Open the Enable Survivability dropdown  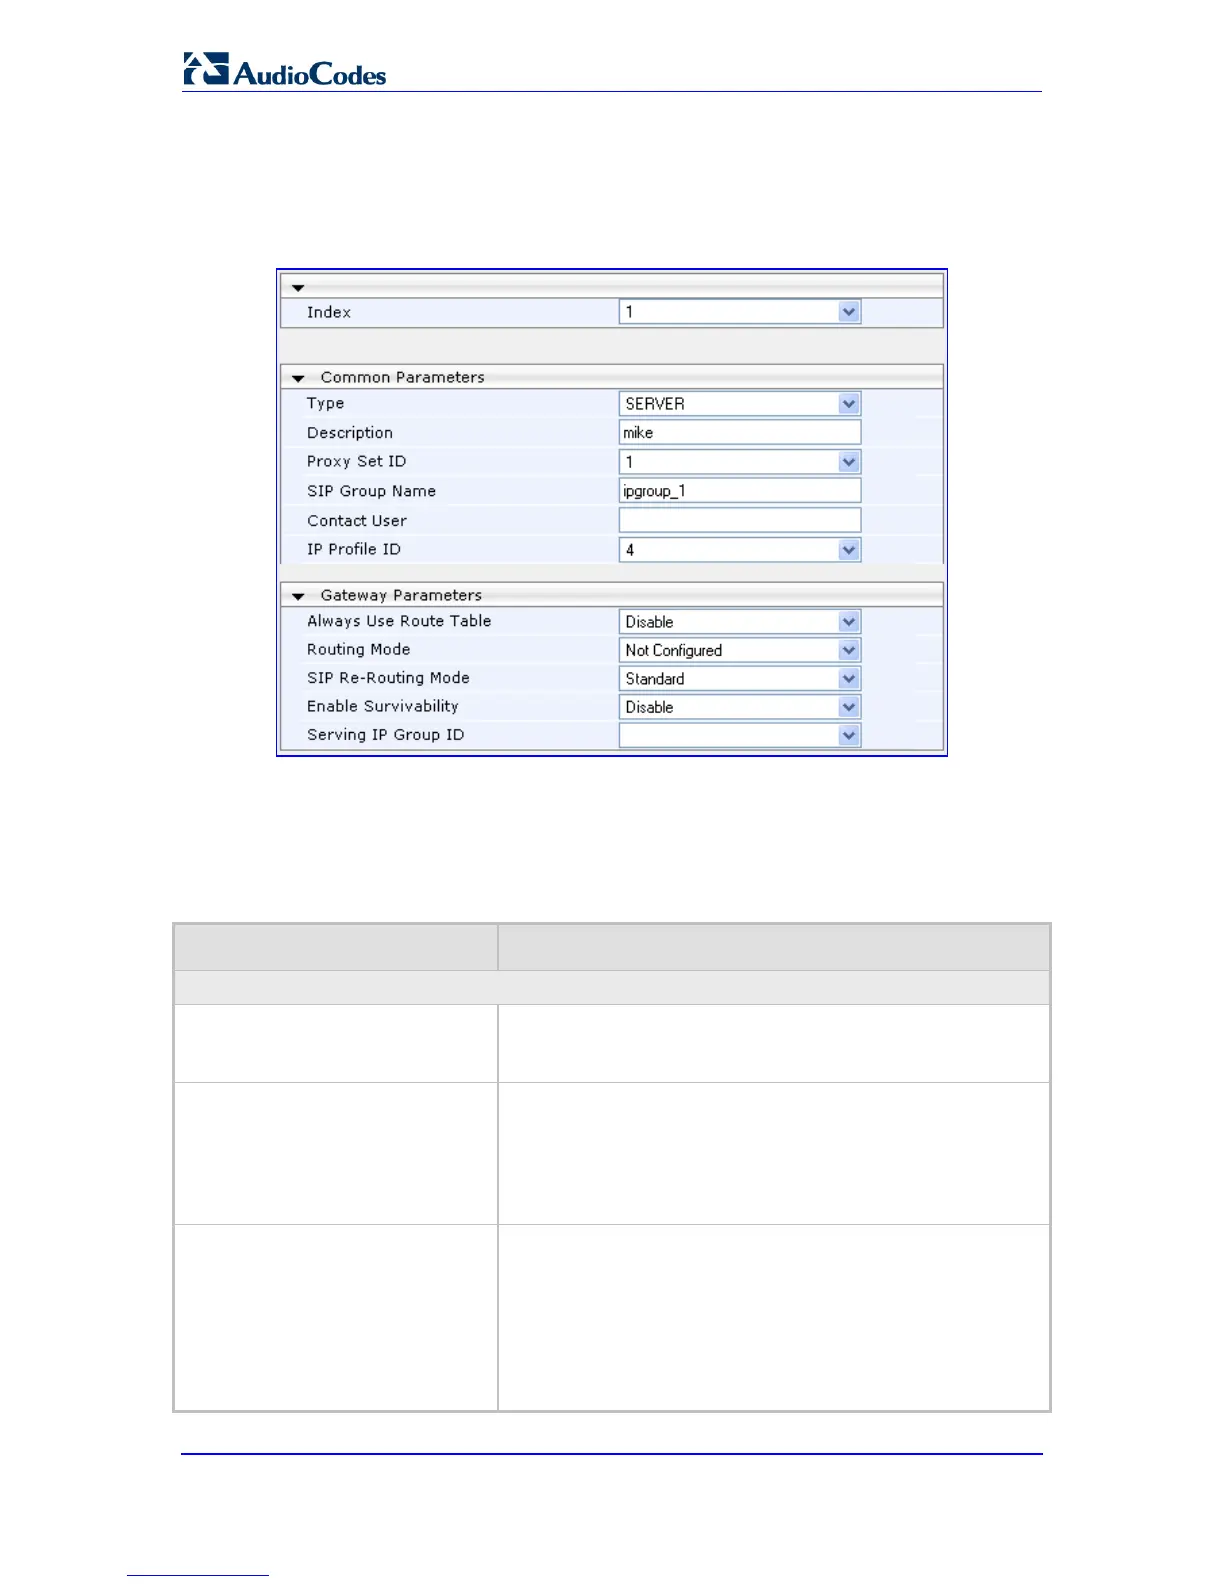click(739, 707)
